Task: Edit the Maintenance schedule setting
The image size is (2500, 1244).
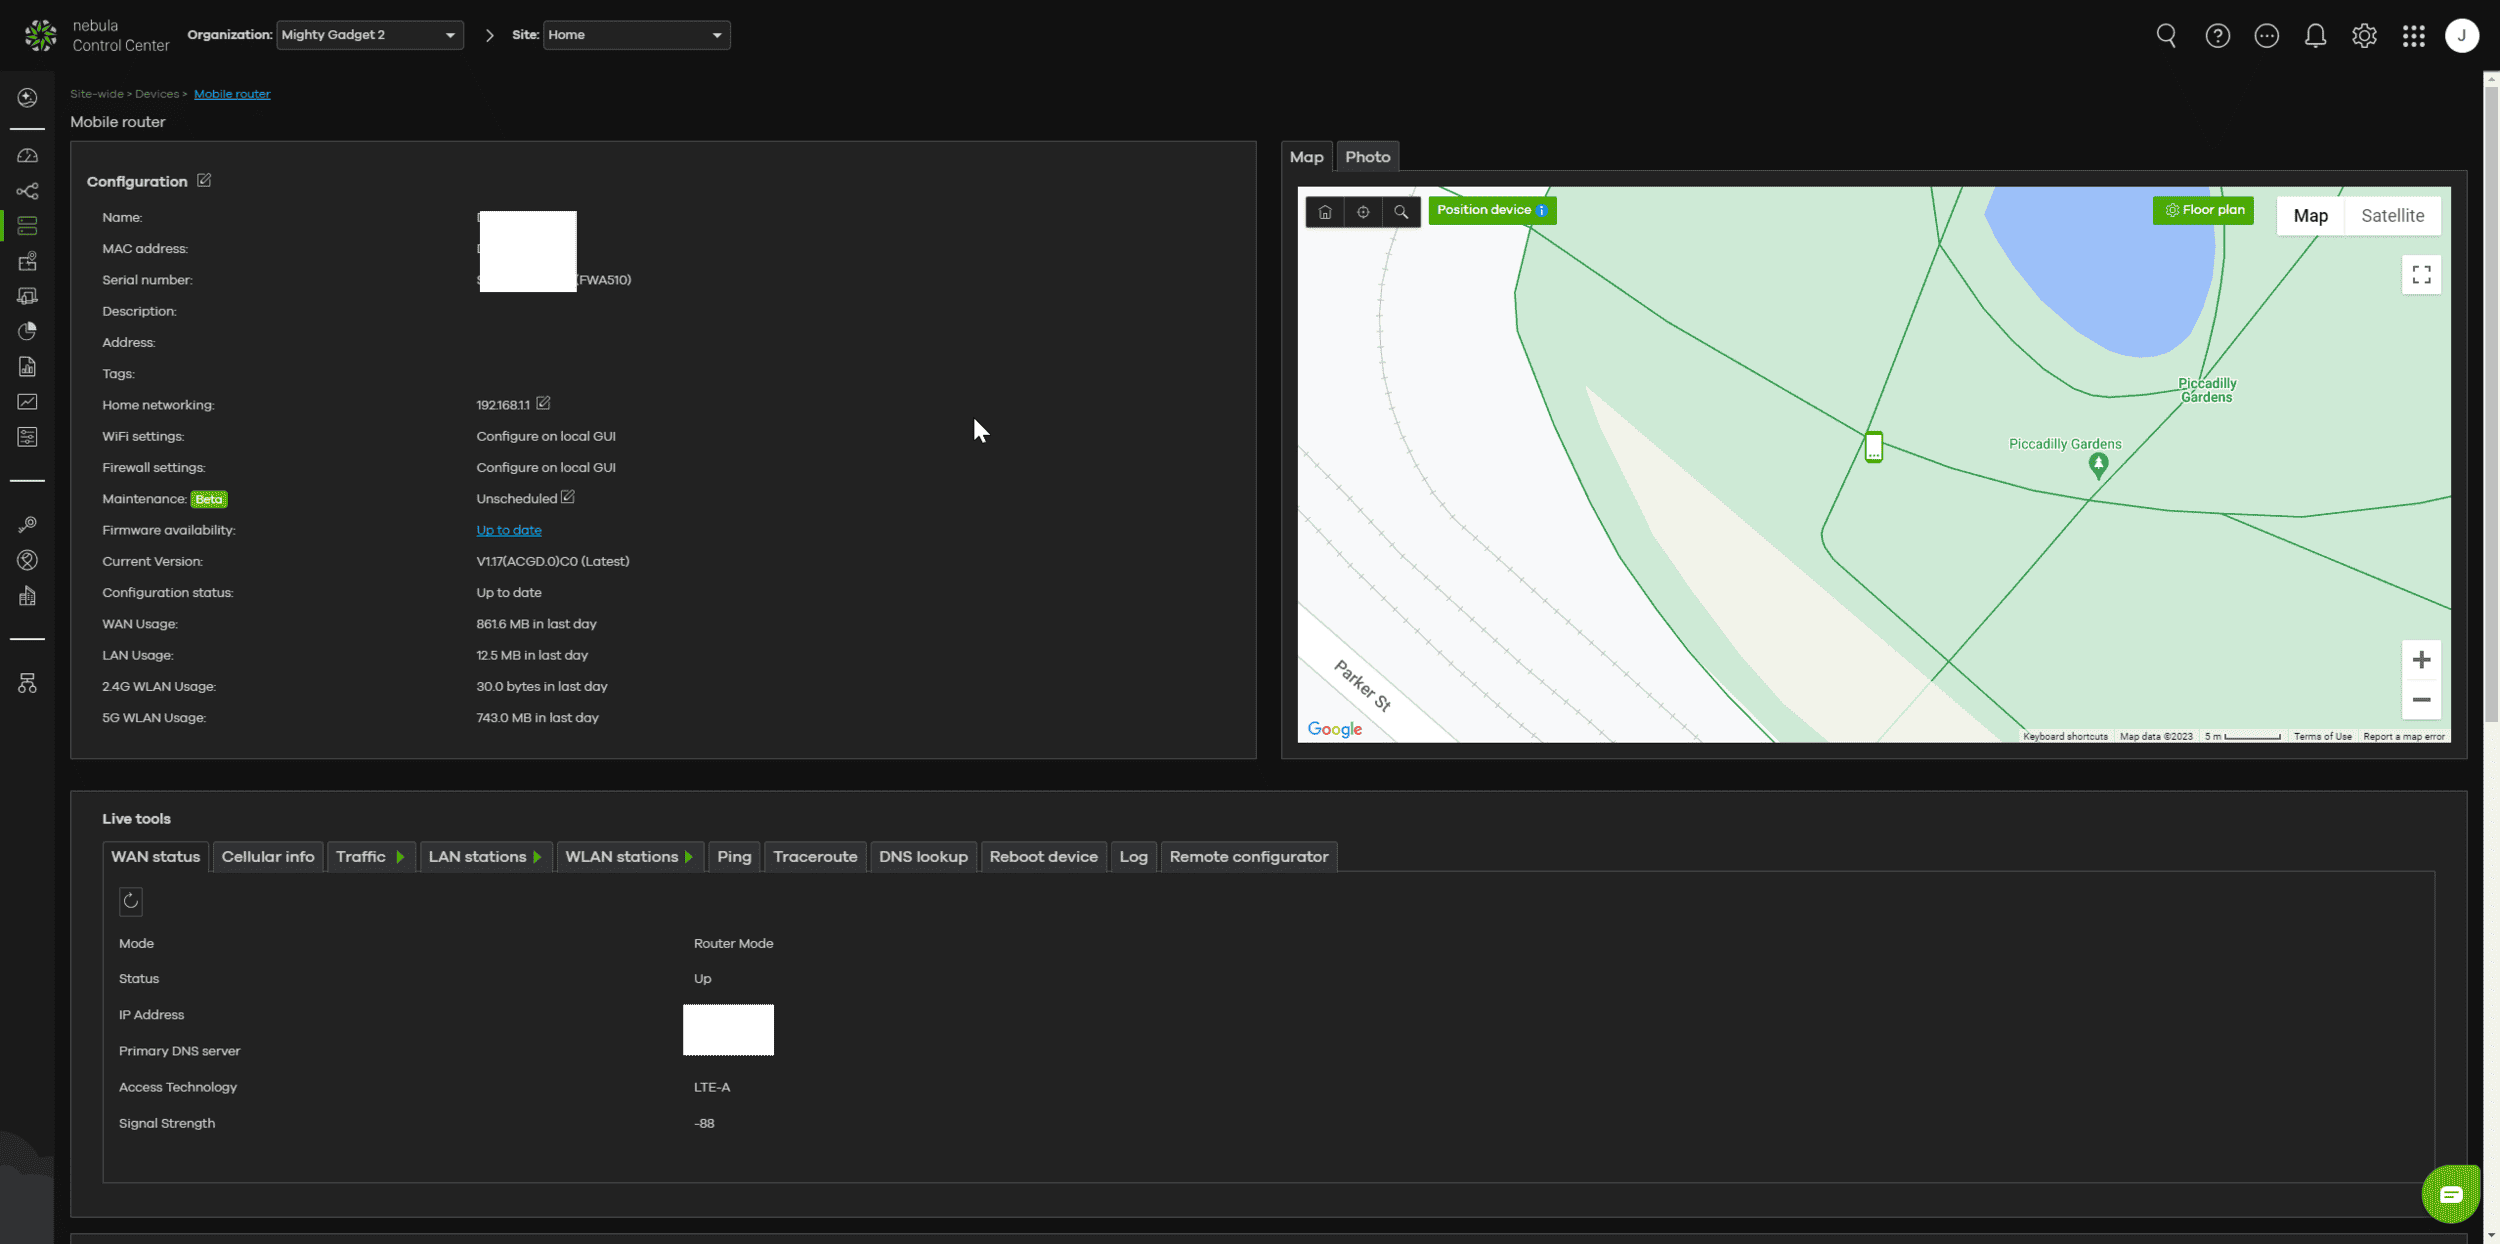Action: pos(568,497)
